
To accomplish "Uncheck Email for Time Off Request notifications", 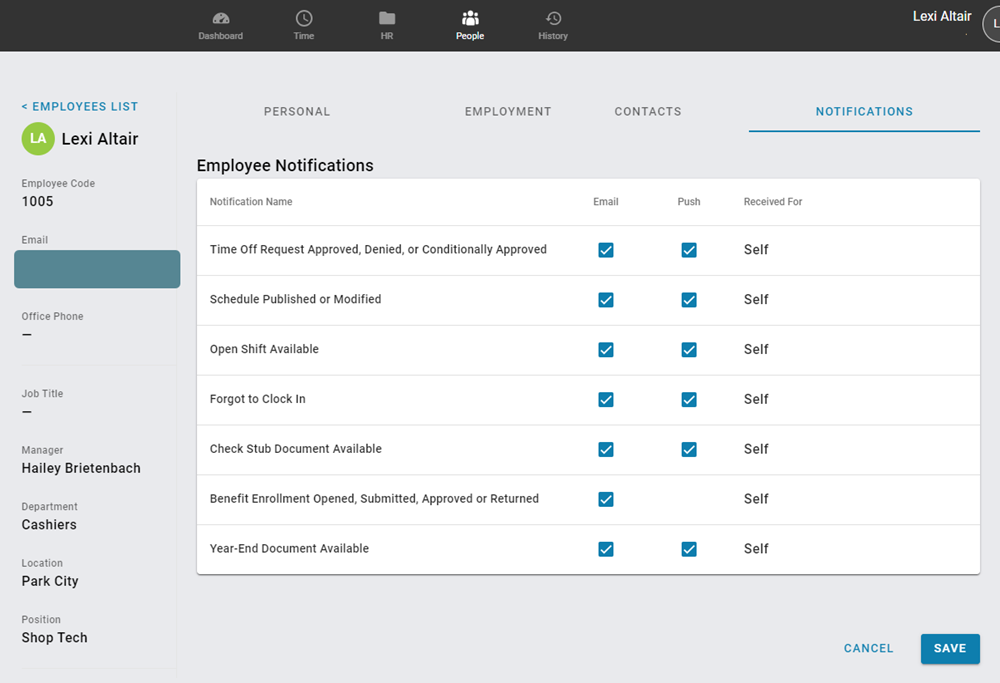I will pyautogui.click(x=606, y=249).
